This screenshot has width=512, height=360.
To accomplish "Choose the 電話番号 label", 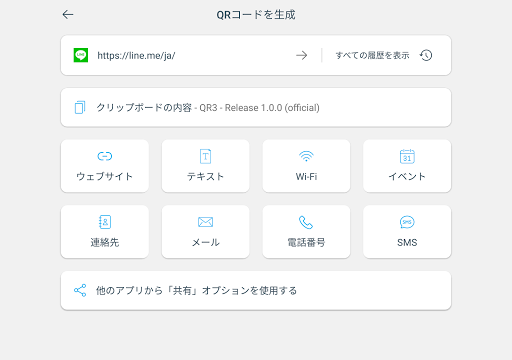I will (306, 242).
